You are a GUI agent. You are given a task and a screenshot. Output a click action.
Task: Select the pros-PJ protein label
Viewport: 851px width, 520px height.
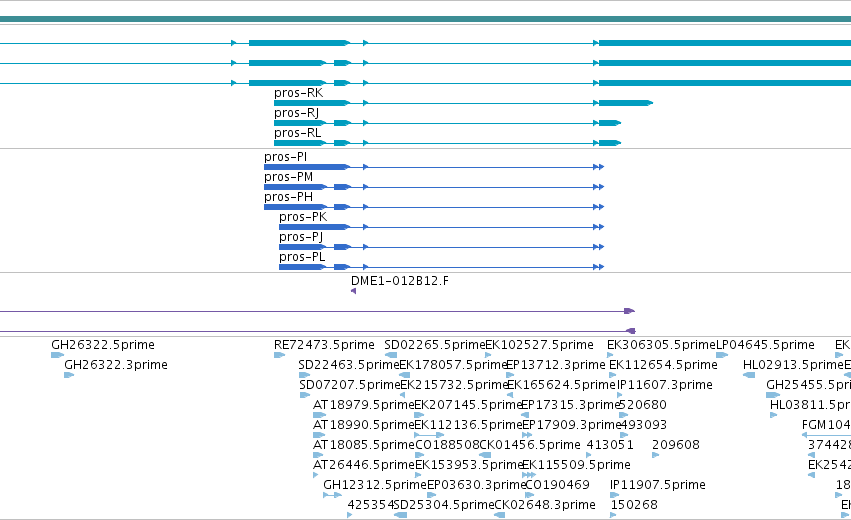pyautogui.click(x=301, y=237)
